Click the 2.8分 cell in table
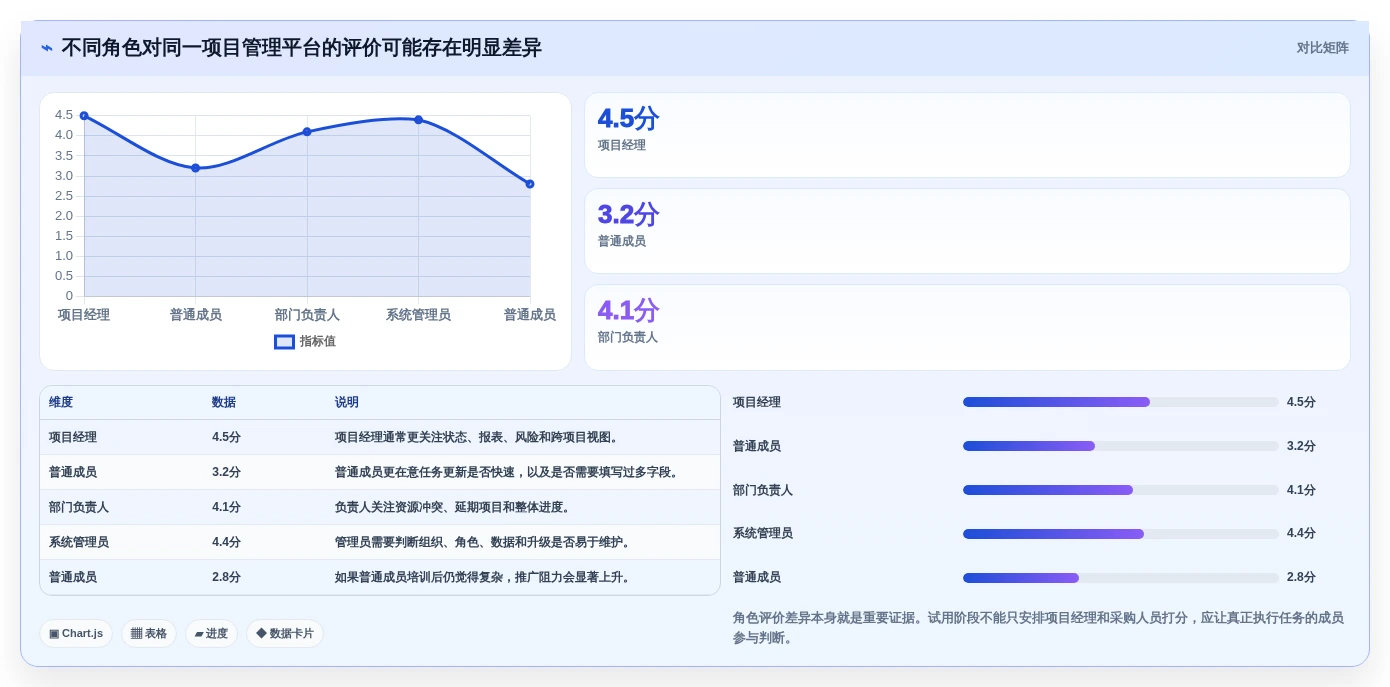This screenshot has height=687, width=1390. (x=226, y=578)
